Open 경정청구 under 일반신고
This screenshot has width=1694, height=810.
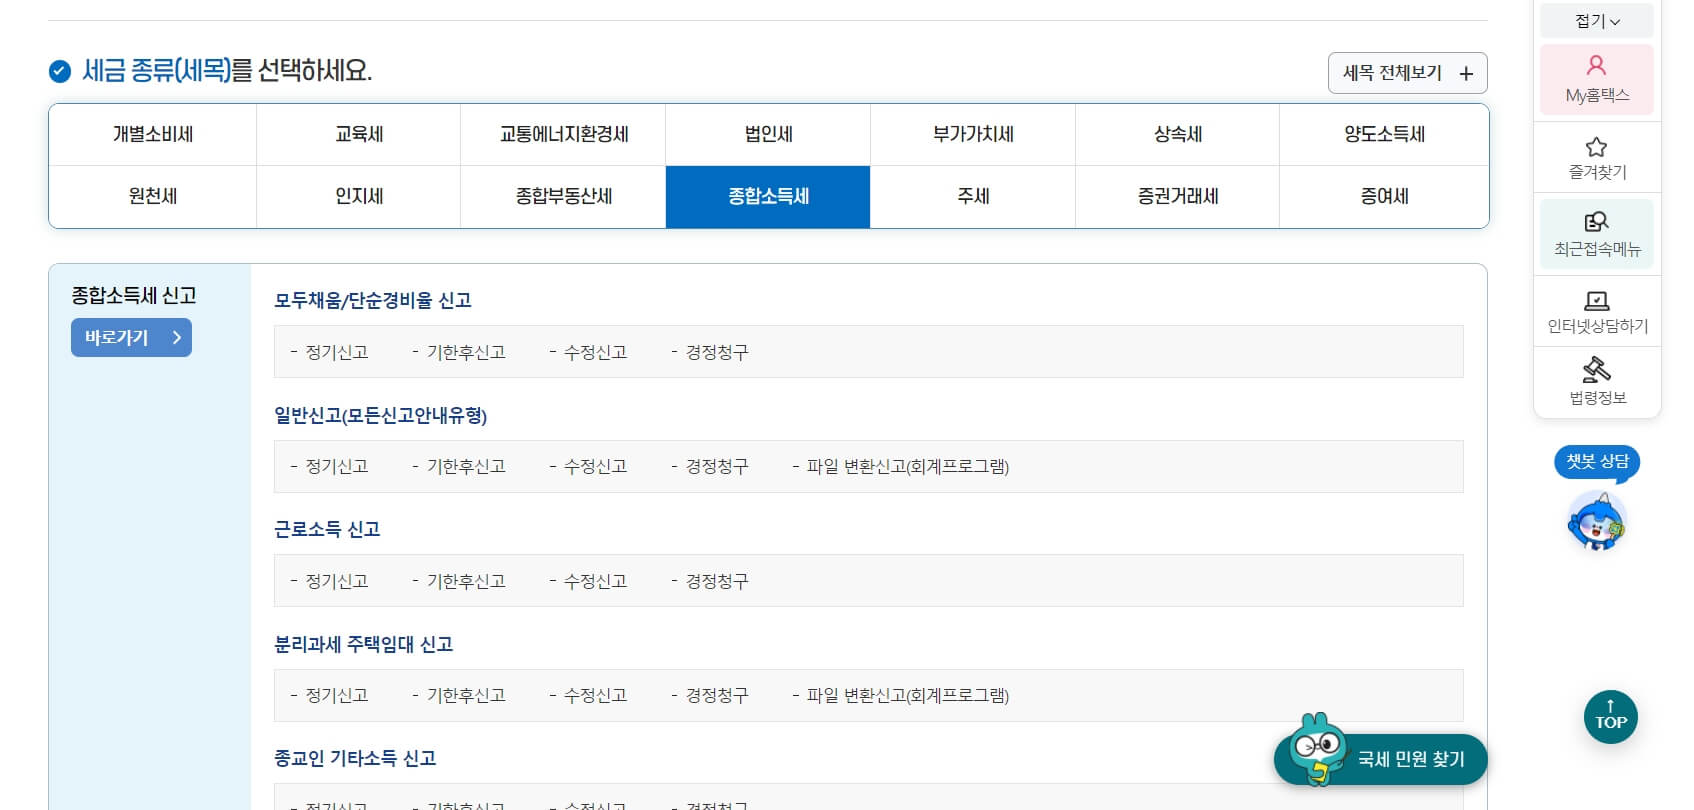point(717,466)
